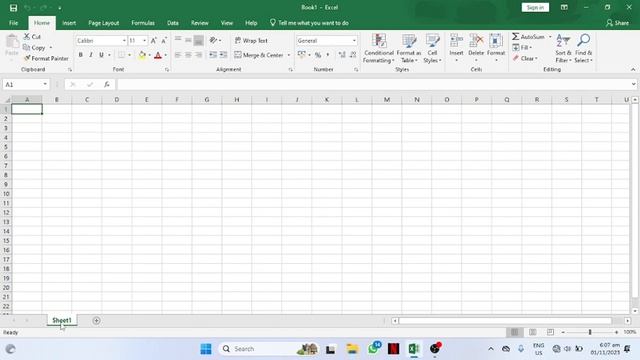Expand the Name Box dropdown arrow
This screenshot has width=640, height=360.
point(45,84)
